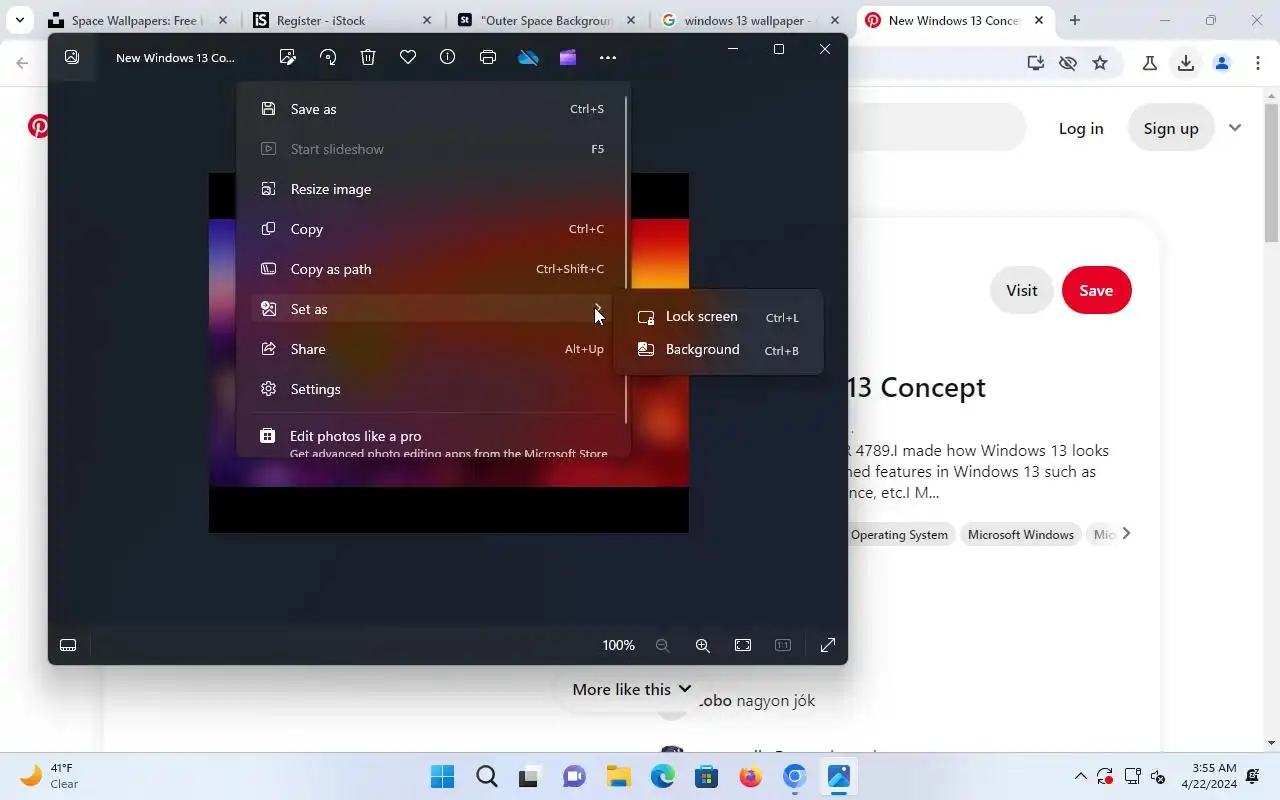
Task: Click the browser back arrow
Action: coord(22,63)
